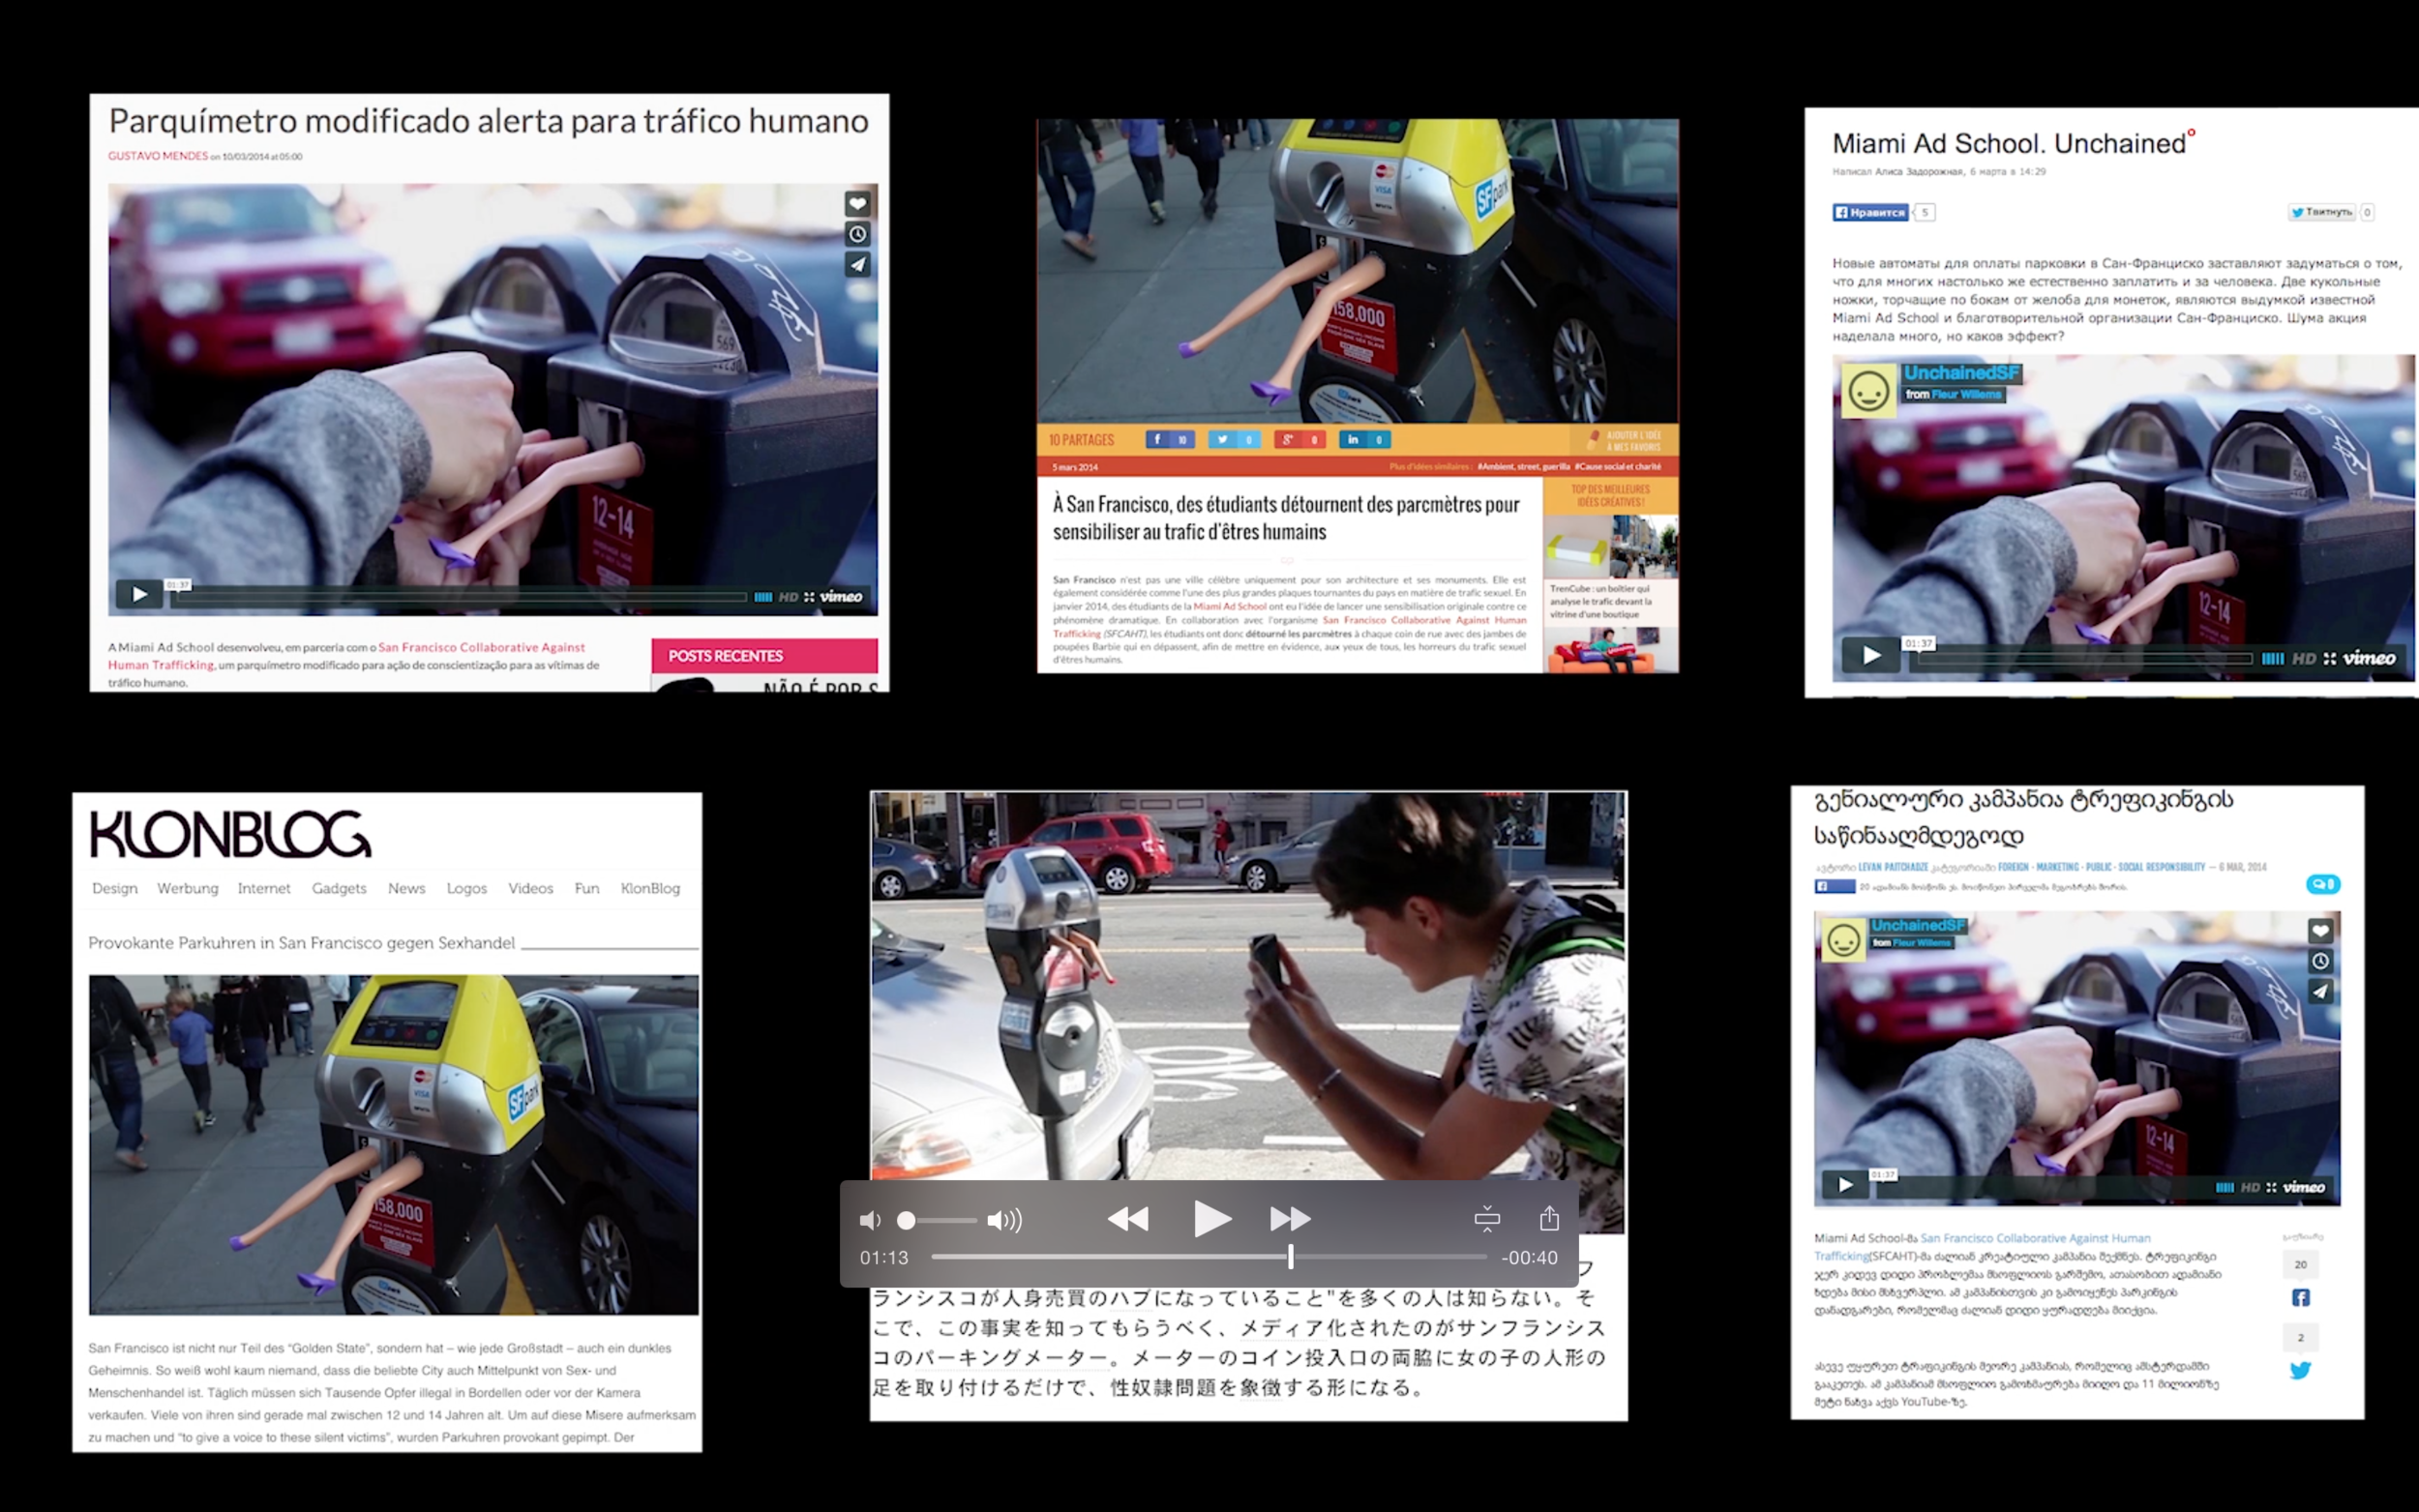Click the blue comments badge on the Georgian page
This screenshot has width=2419, height=1512.
[2323, 884]
